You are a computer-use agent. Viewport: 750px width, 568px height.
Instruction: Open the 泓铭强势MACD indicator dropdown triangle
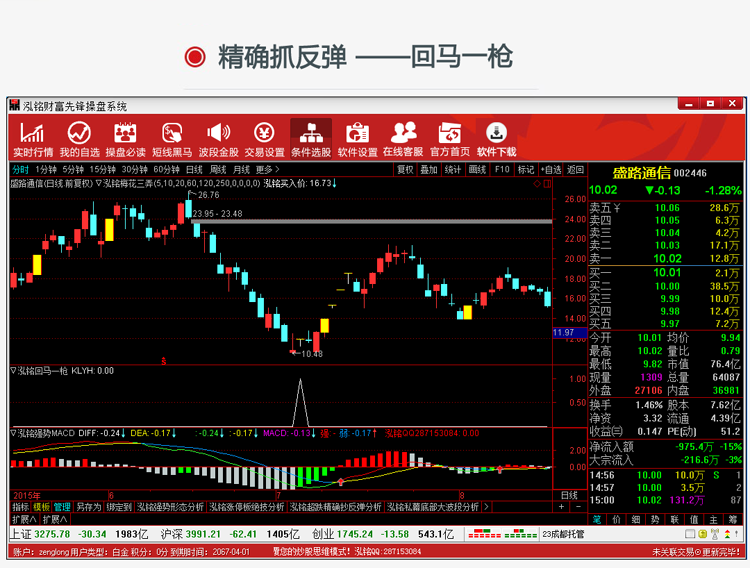click(x=12, y=434)
